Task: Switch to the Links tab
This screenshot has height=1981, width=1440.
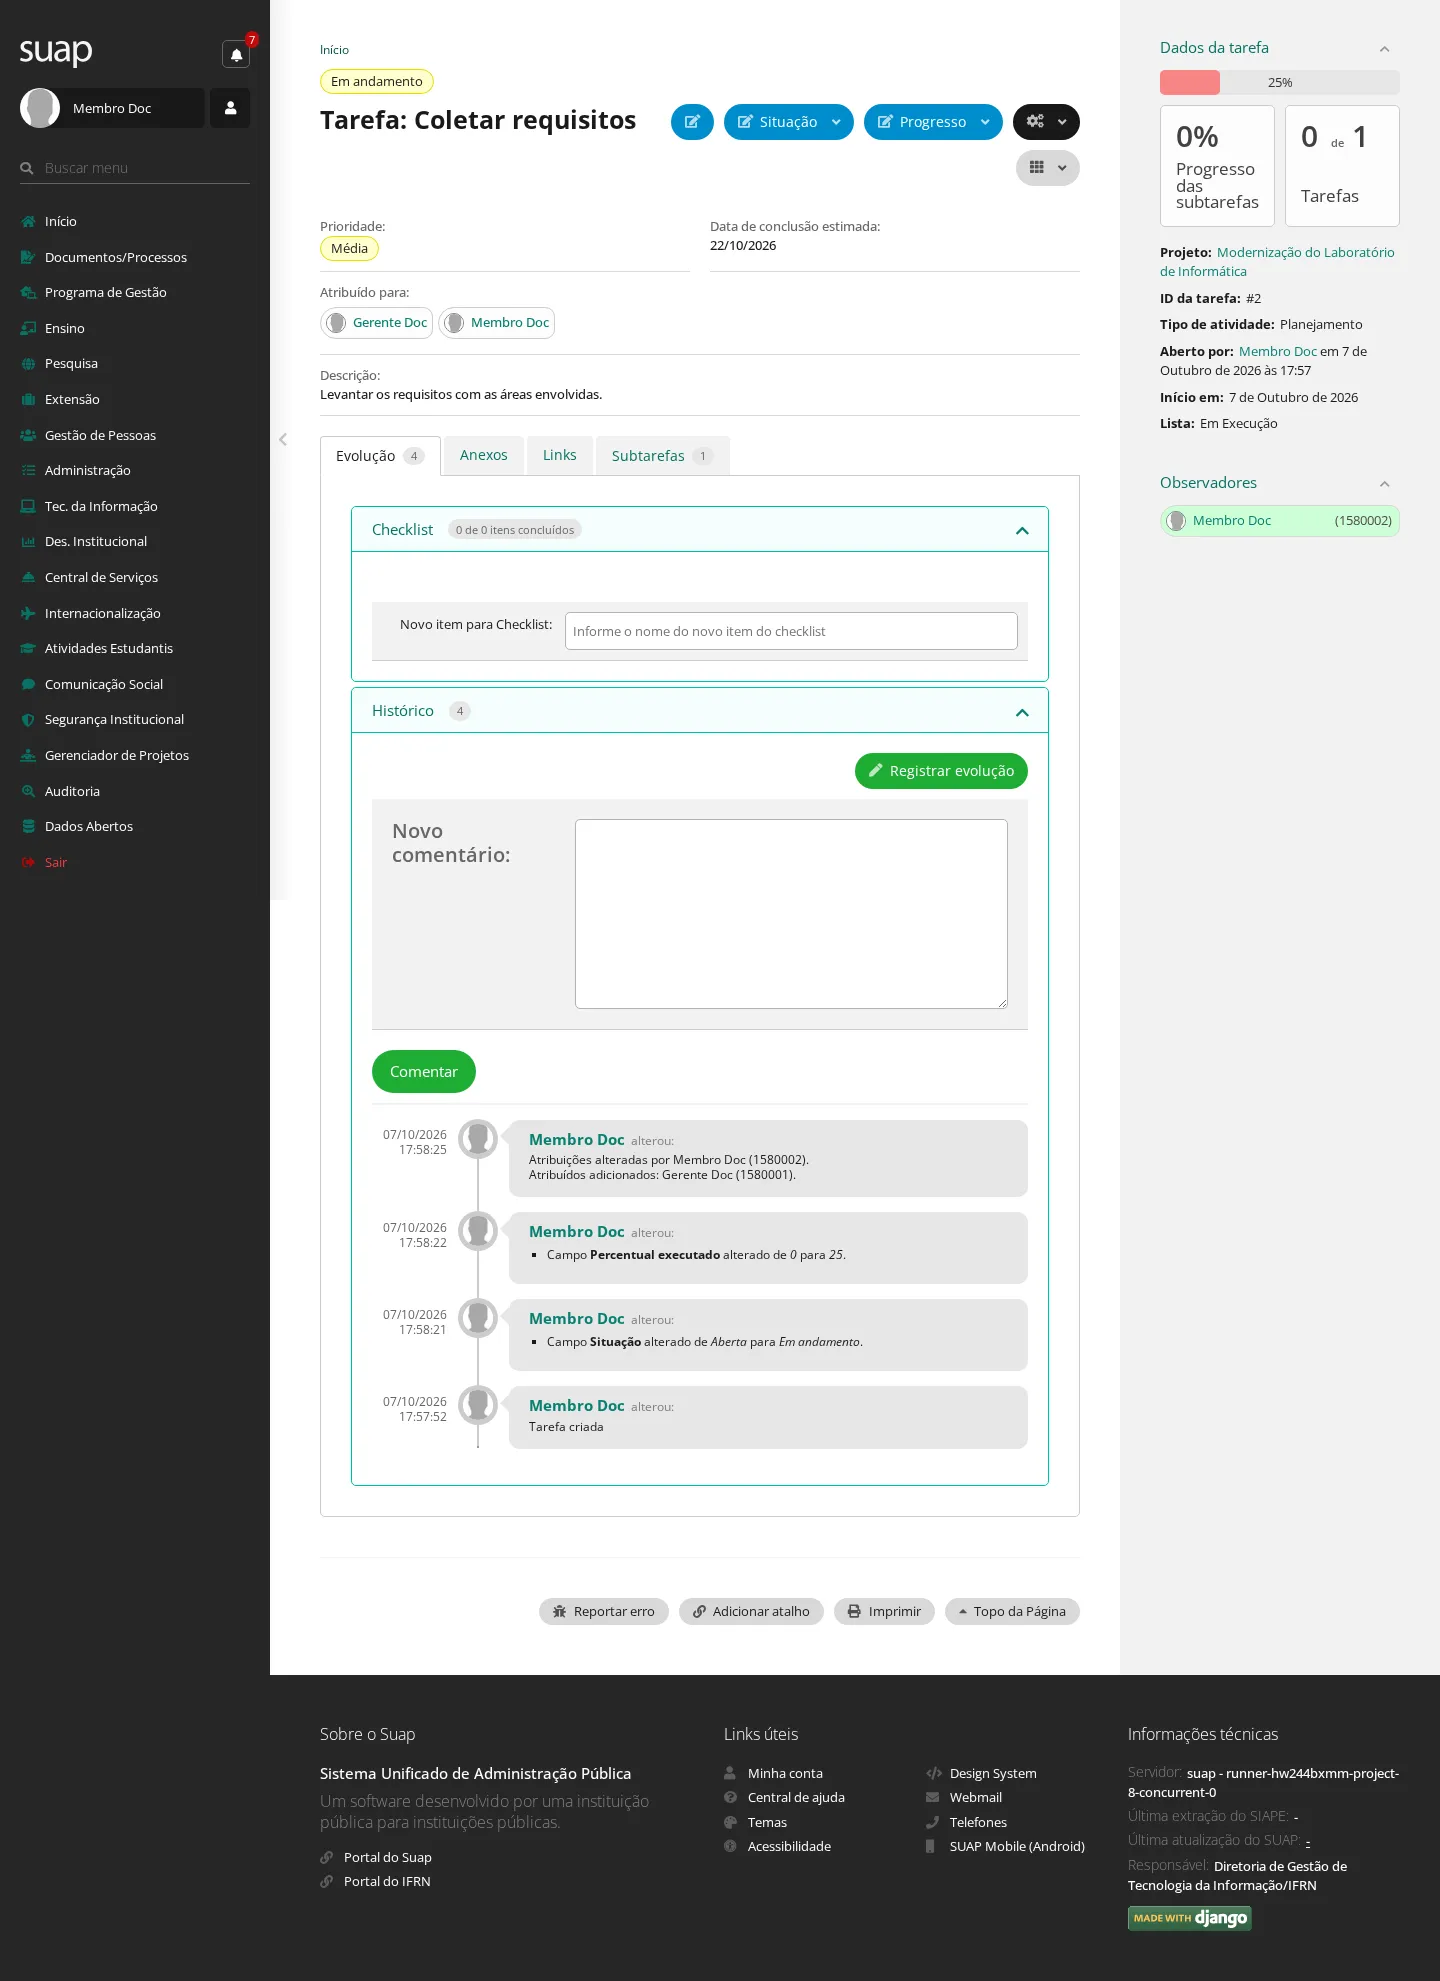Action: click(x=560, y=455)
